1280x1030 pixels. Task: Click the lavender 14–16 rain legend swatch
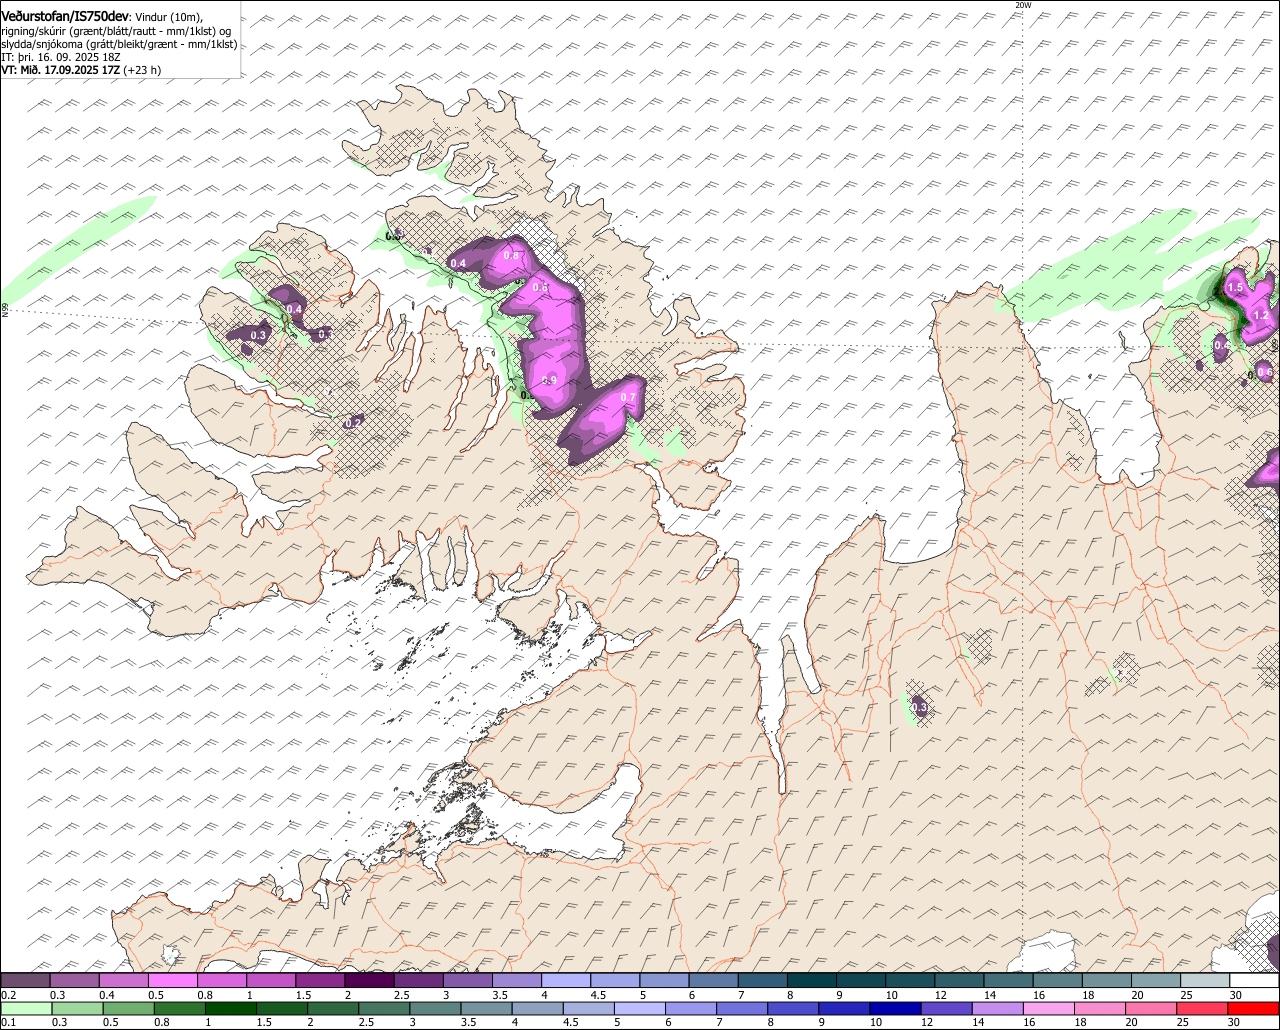[999, 1008]
